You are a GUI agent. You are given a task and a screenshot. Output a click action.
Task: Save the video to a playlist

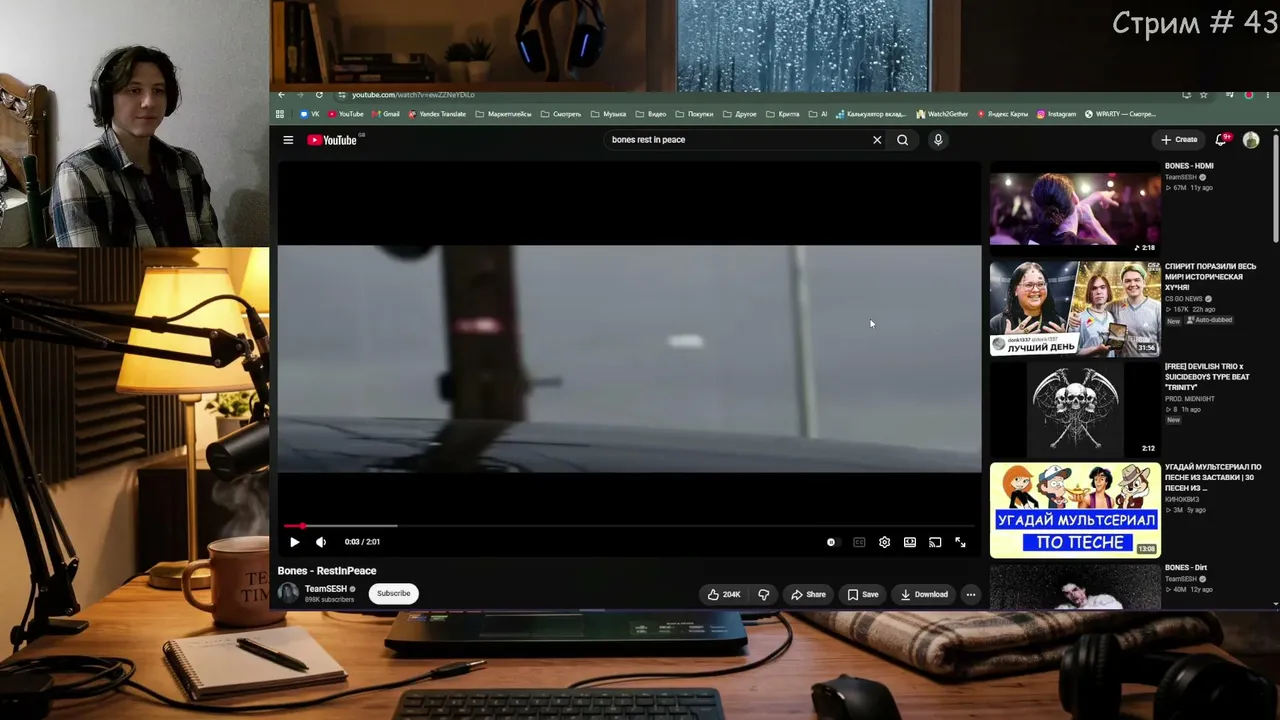coord(863,594)
